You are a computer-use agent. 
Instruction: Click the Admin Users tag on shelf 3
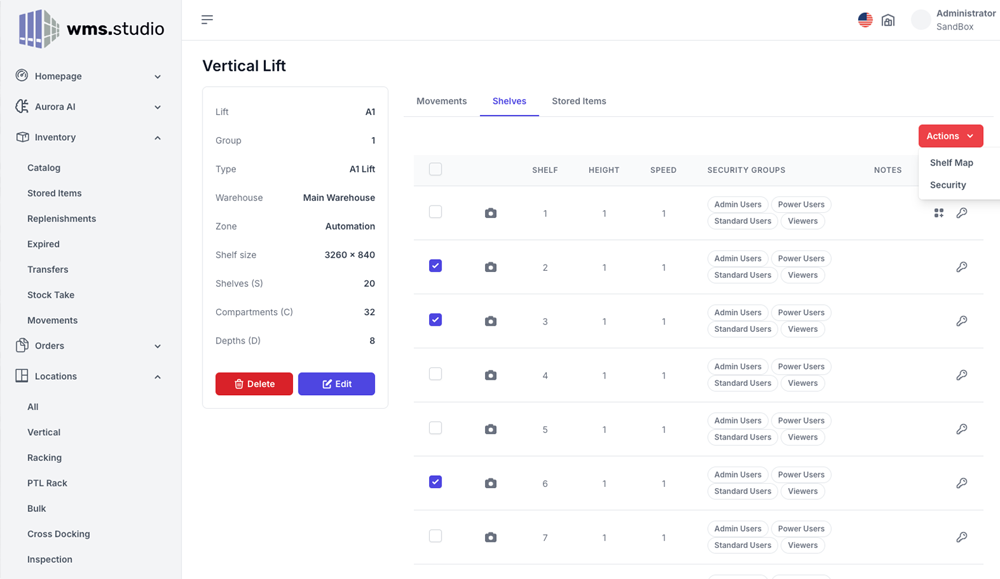737,313
